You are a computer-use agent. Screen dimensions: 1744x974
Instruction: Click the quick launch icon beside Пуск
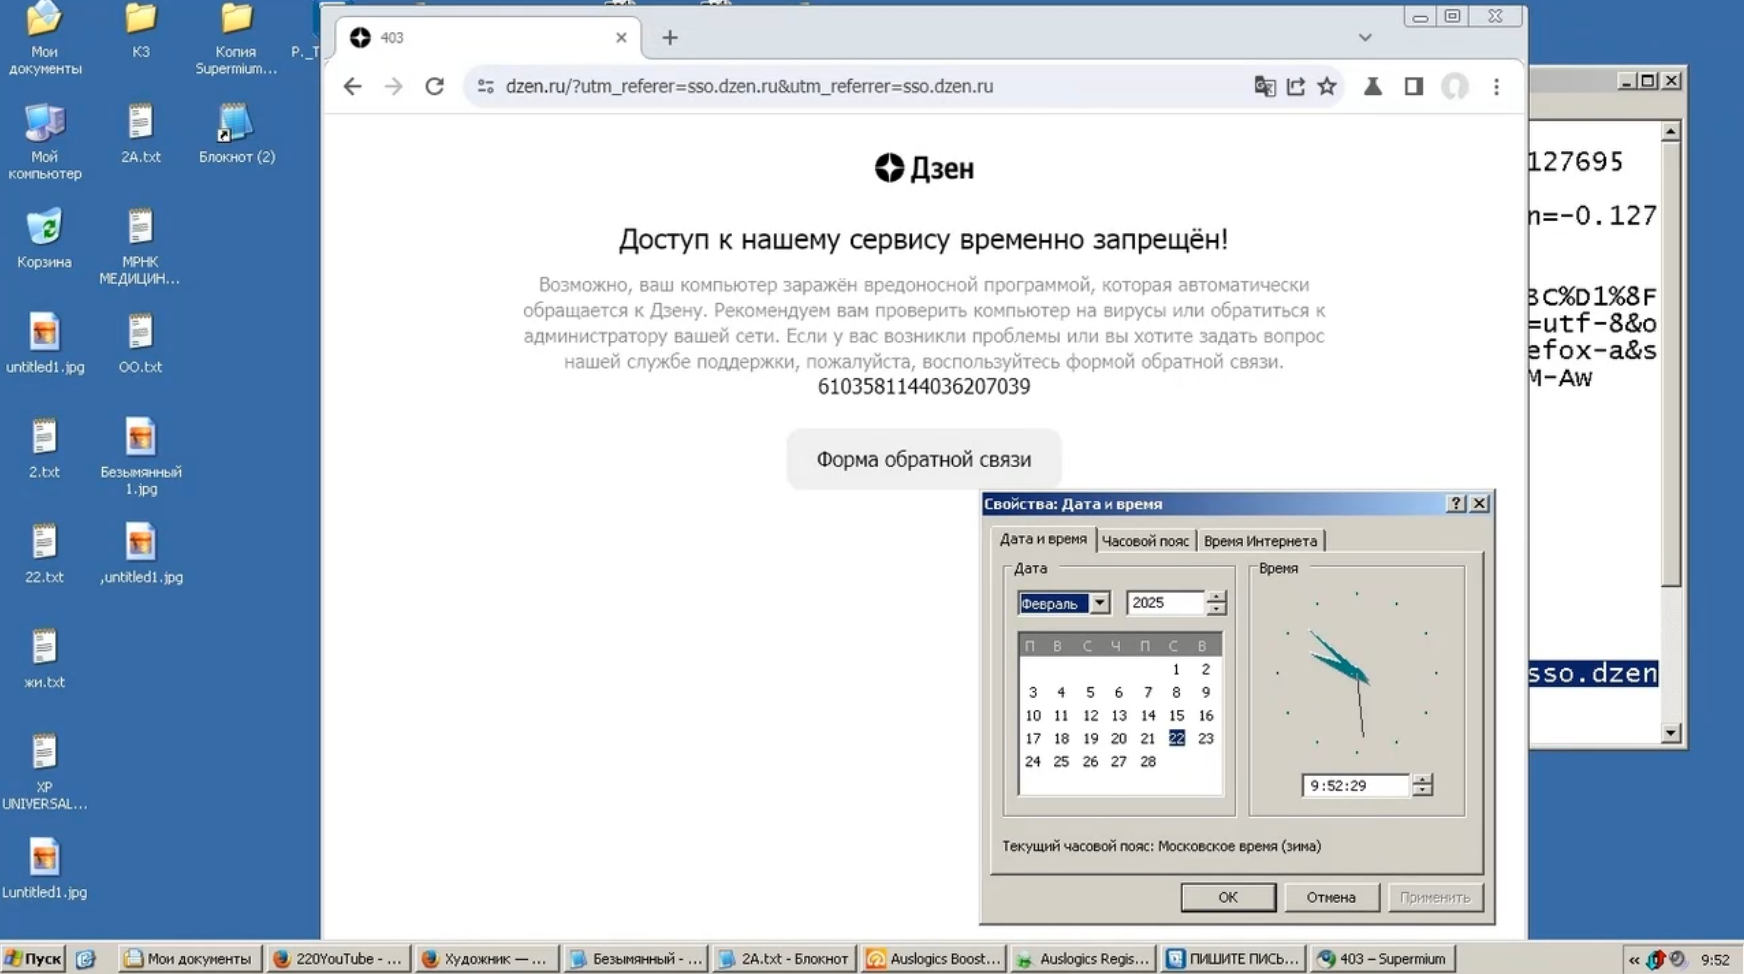(x=86, y=959)
